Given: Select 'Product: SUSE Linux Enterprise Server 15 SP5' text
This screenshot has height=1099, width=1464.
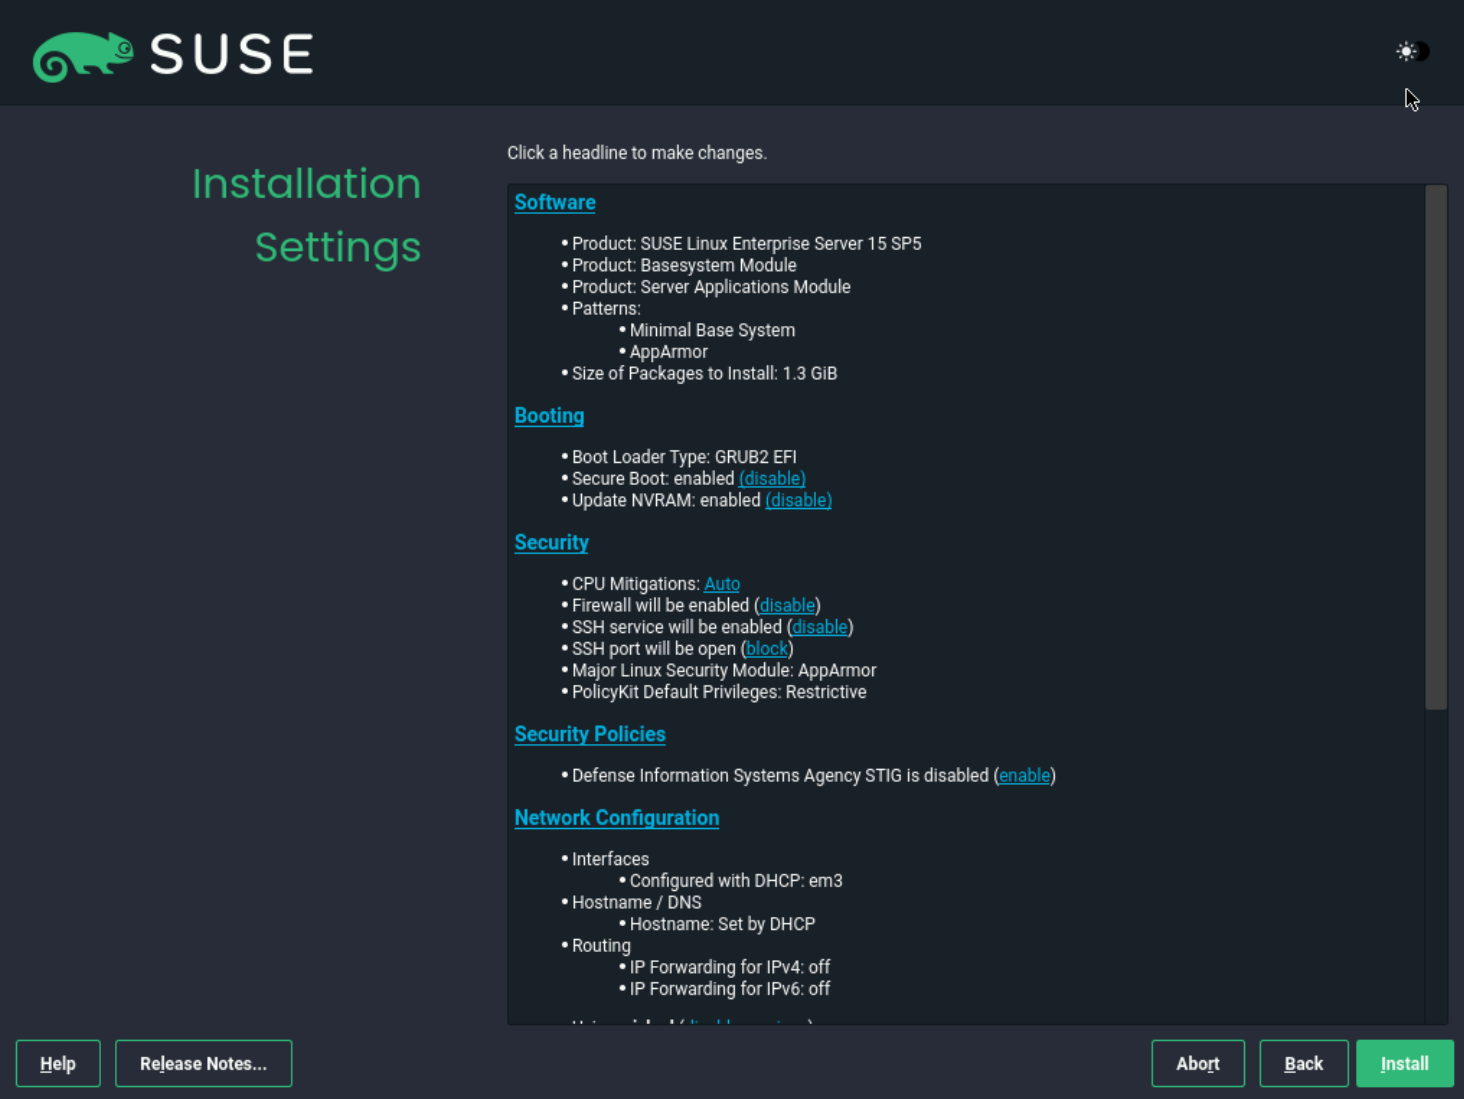Looking at the screenshot, I should point(747,243).
